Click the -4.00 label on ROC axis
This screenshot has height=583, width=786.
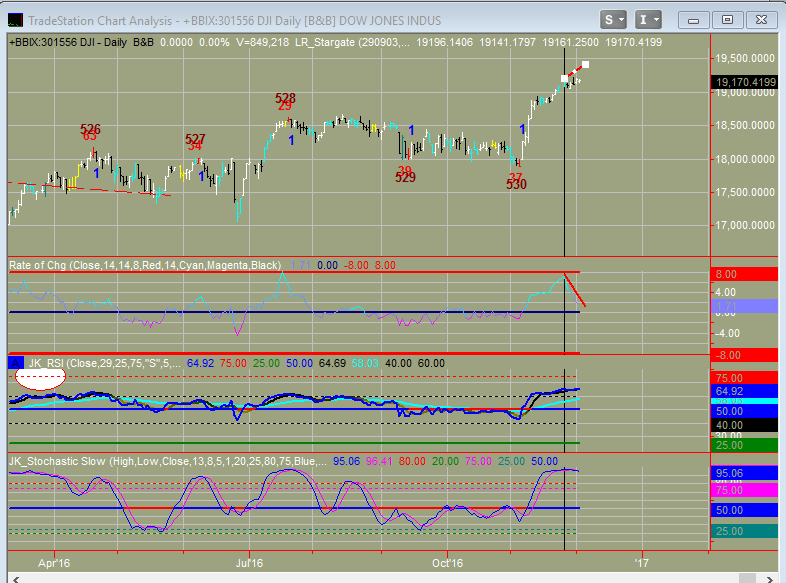pyautogui.click(x=725, y=333)
